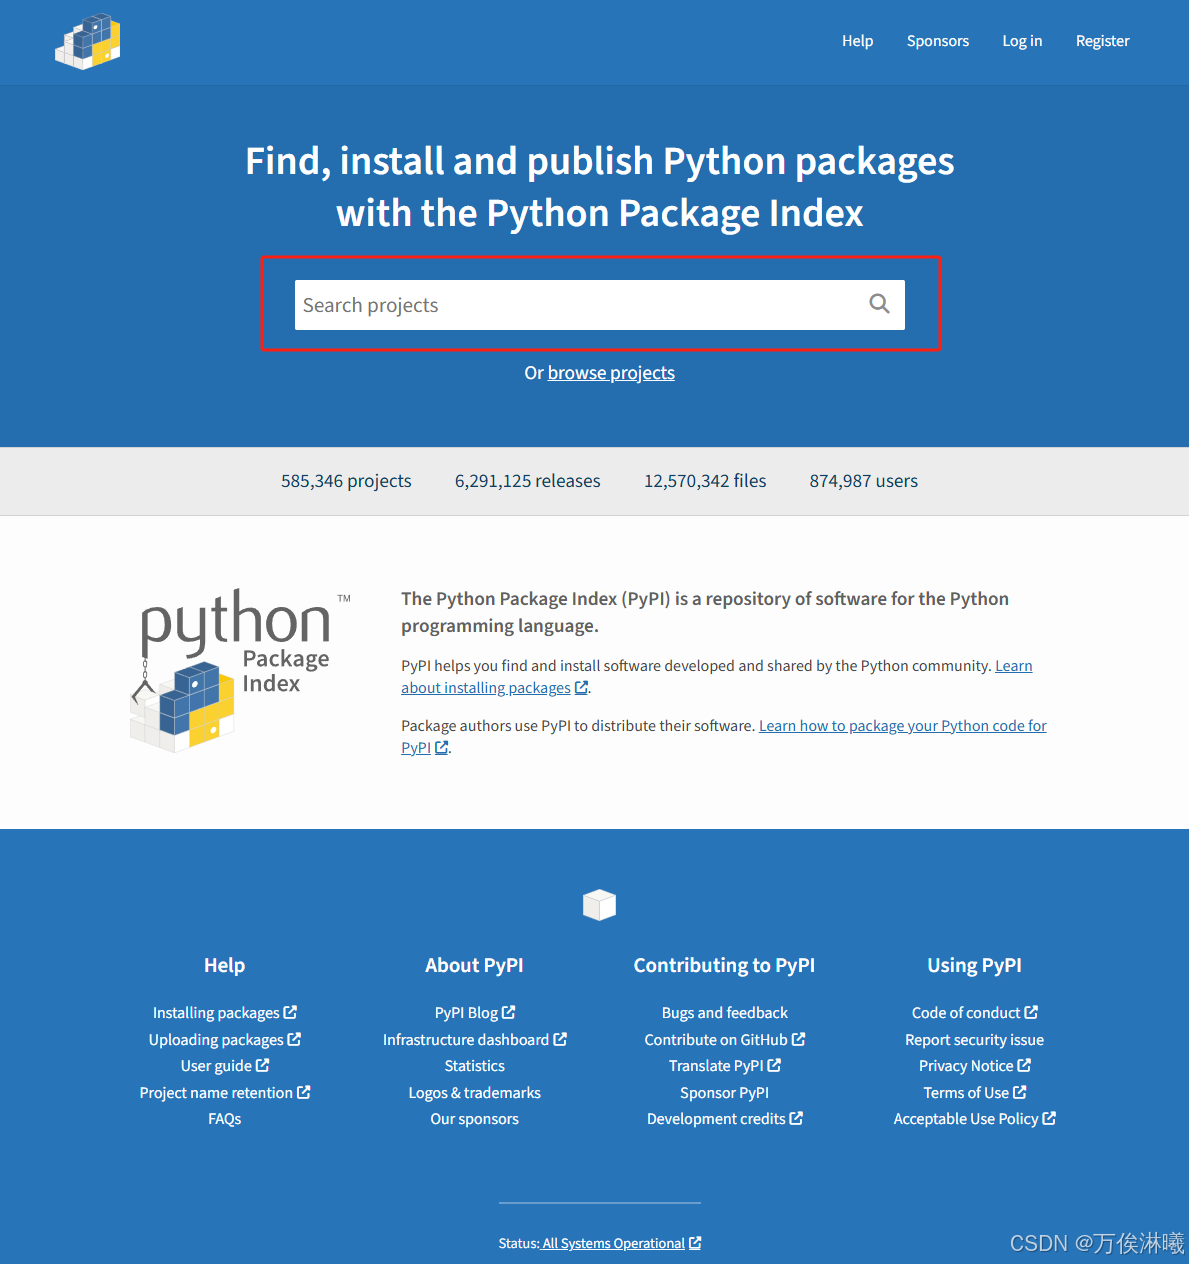This screenshot has height=1264, width=1189.
Task: Click the 12,570,342 files statistic text
Action: pos(705,481)
